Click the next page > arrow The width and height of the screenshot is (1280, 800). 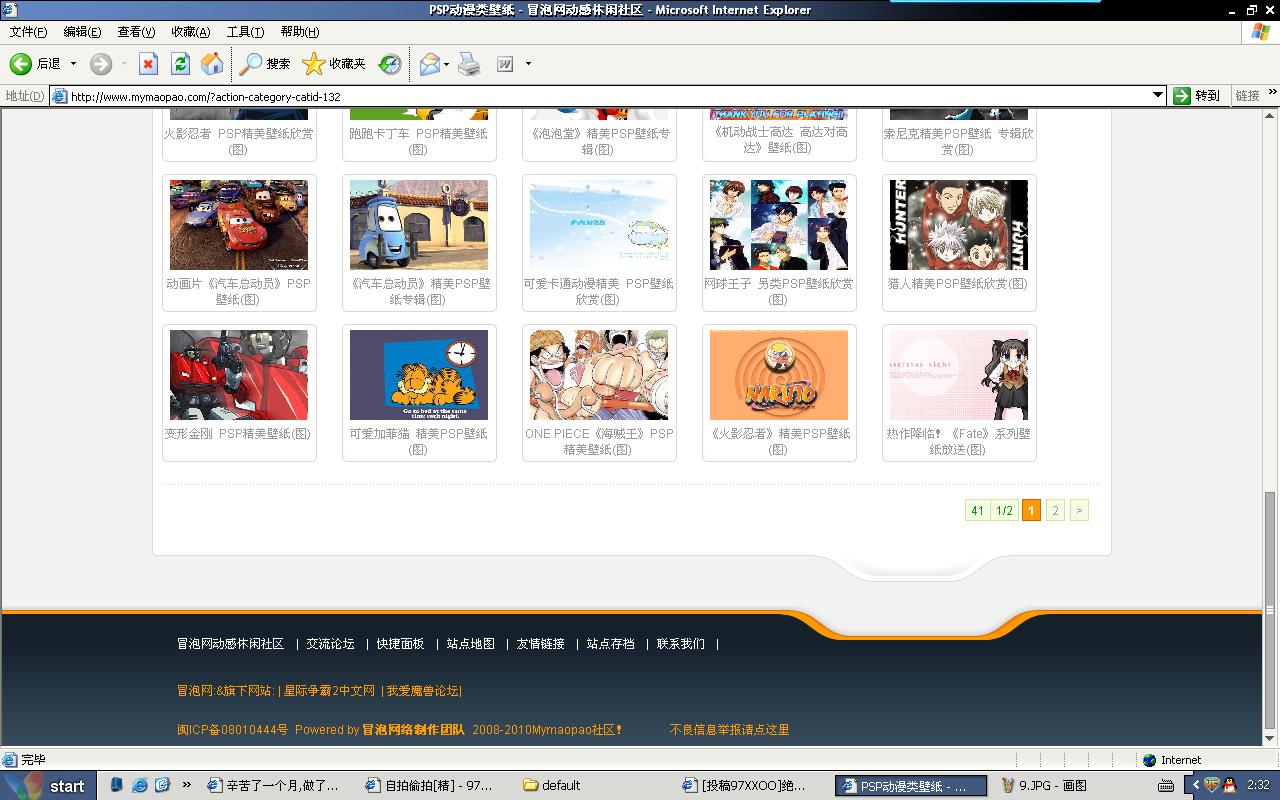point(1079,510)
